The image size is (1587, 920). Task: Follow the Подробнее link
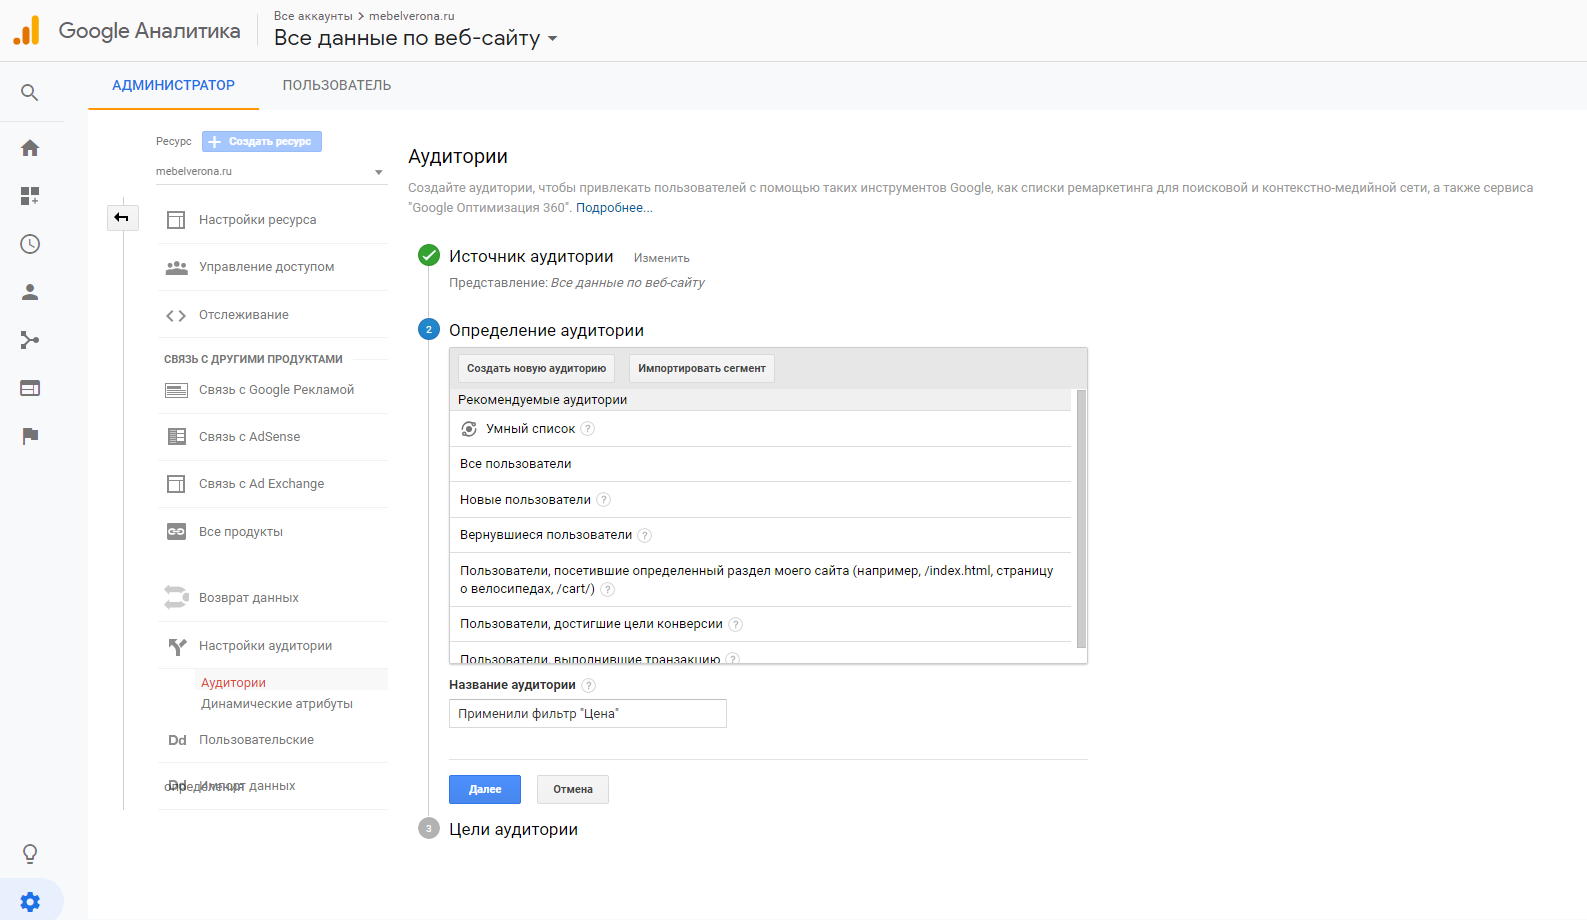point(613,208)
